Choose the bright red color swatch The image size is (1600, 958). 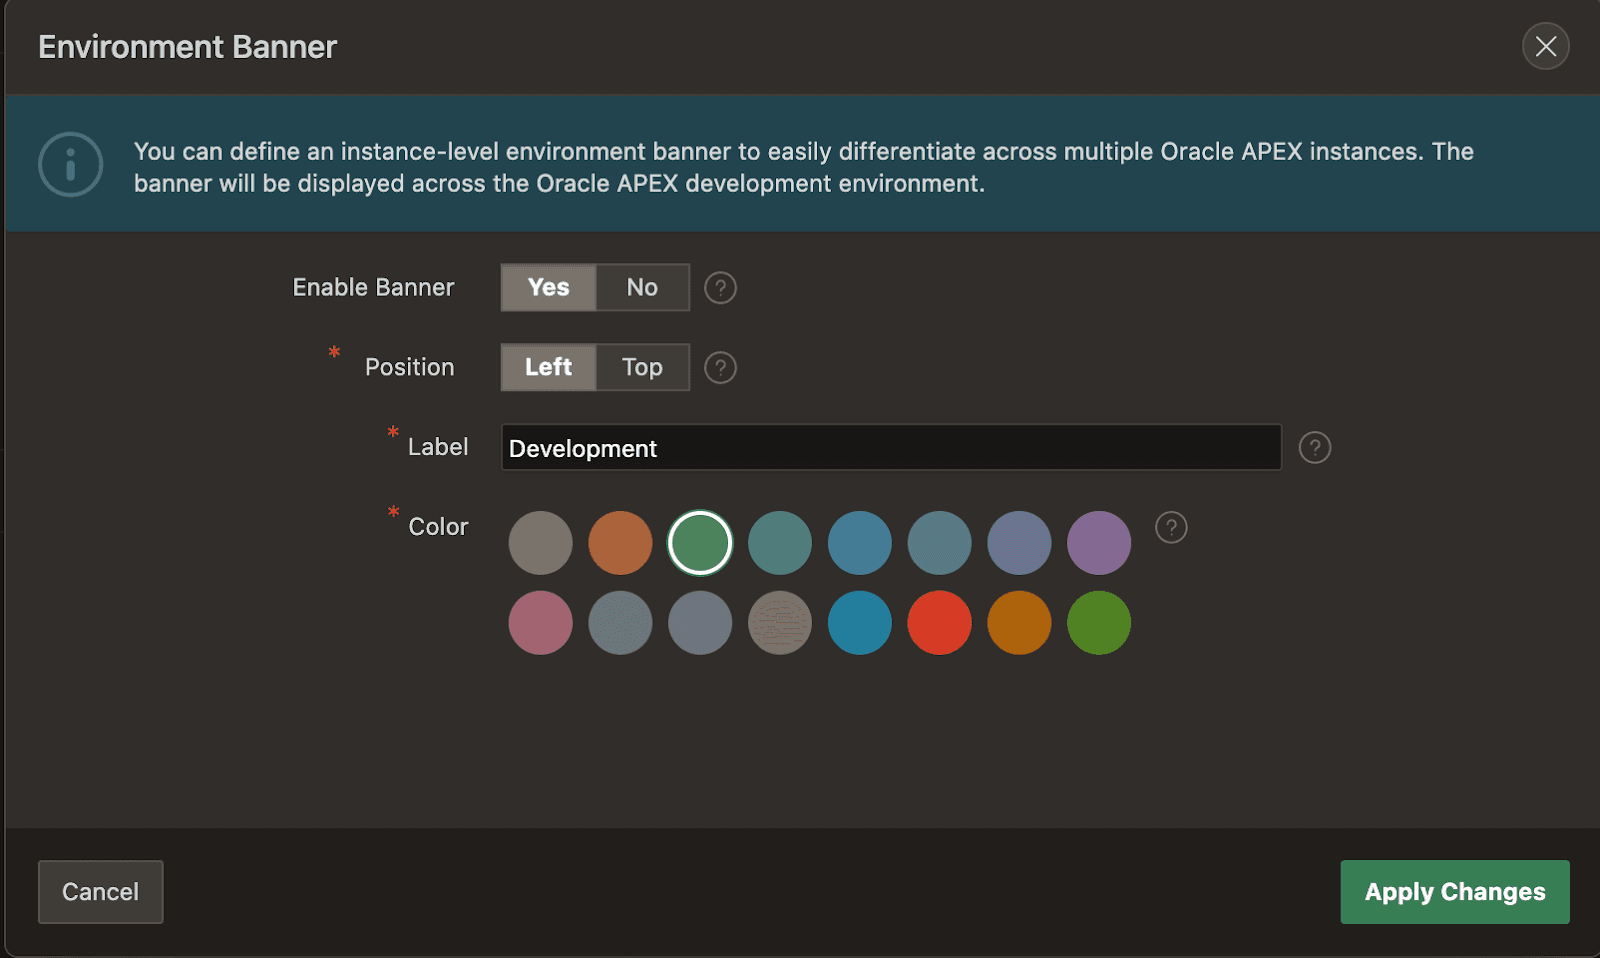(x=939, y=623)
